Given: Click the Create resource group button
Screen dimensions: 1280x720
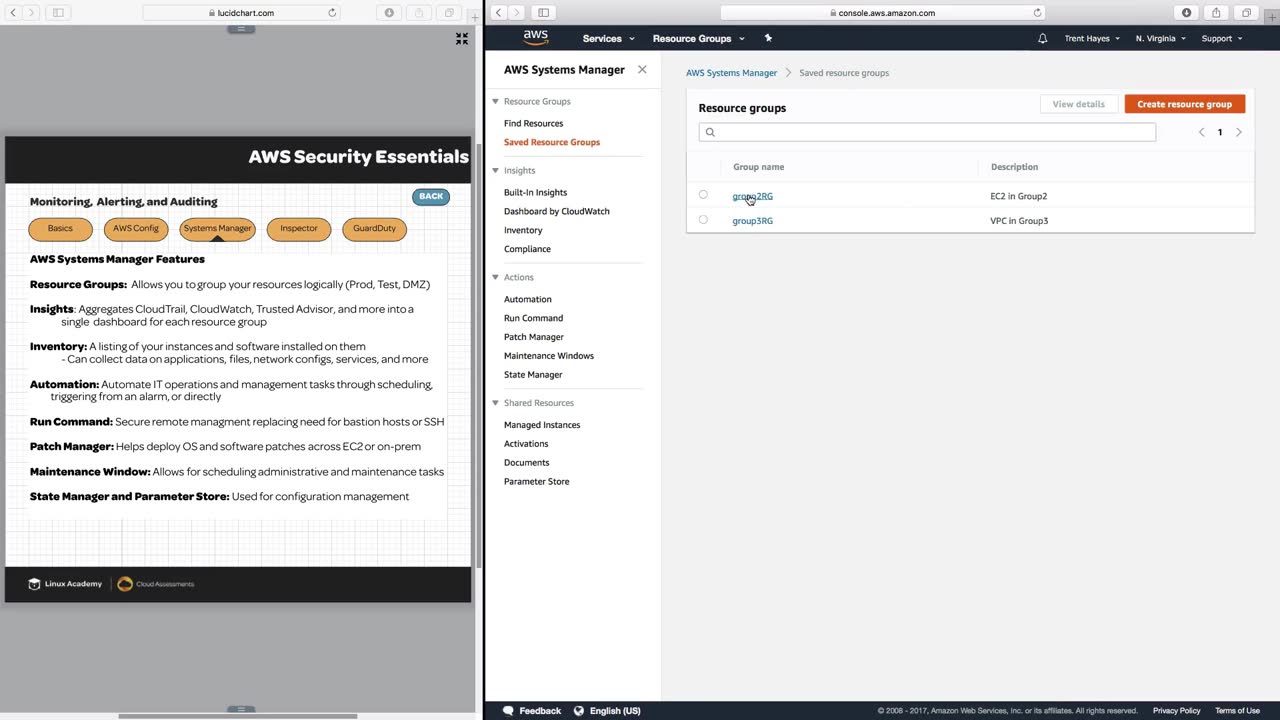Looking at the screenshot, I should point(1184,104).
